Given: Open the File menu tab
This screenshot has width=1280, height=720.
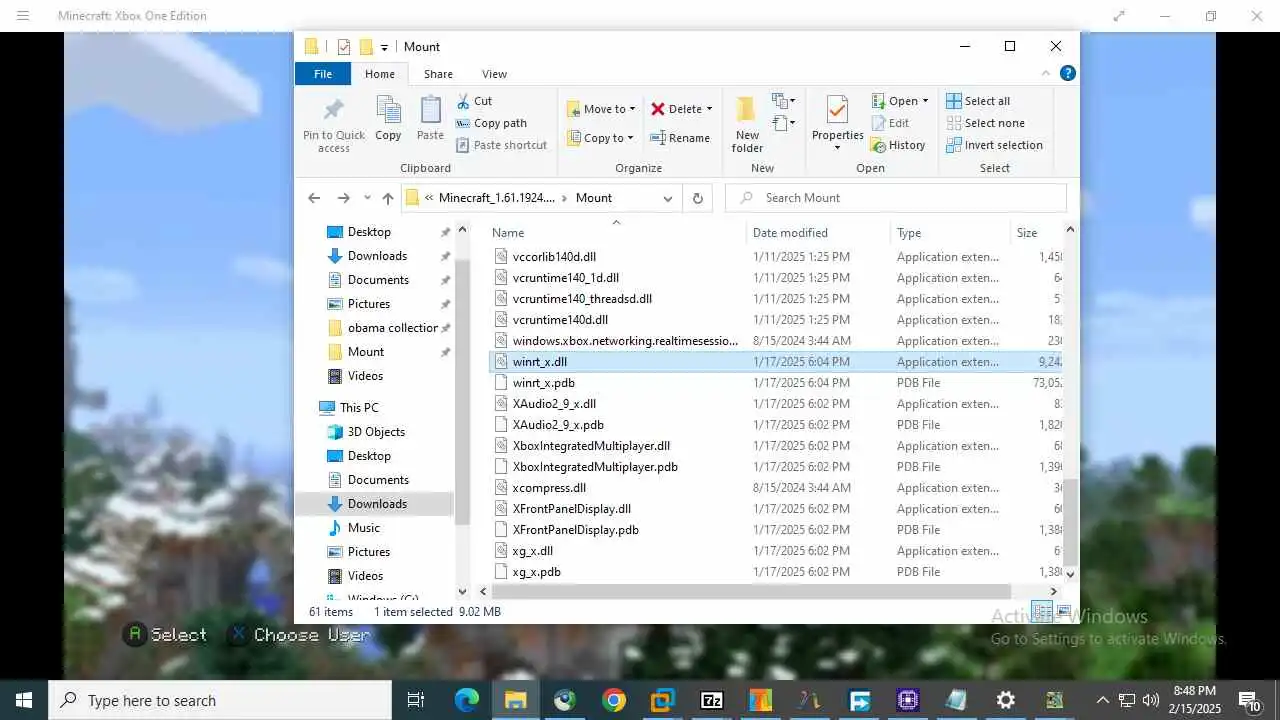Looking at the screenshot, I should coord(323,74).
